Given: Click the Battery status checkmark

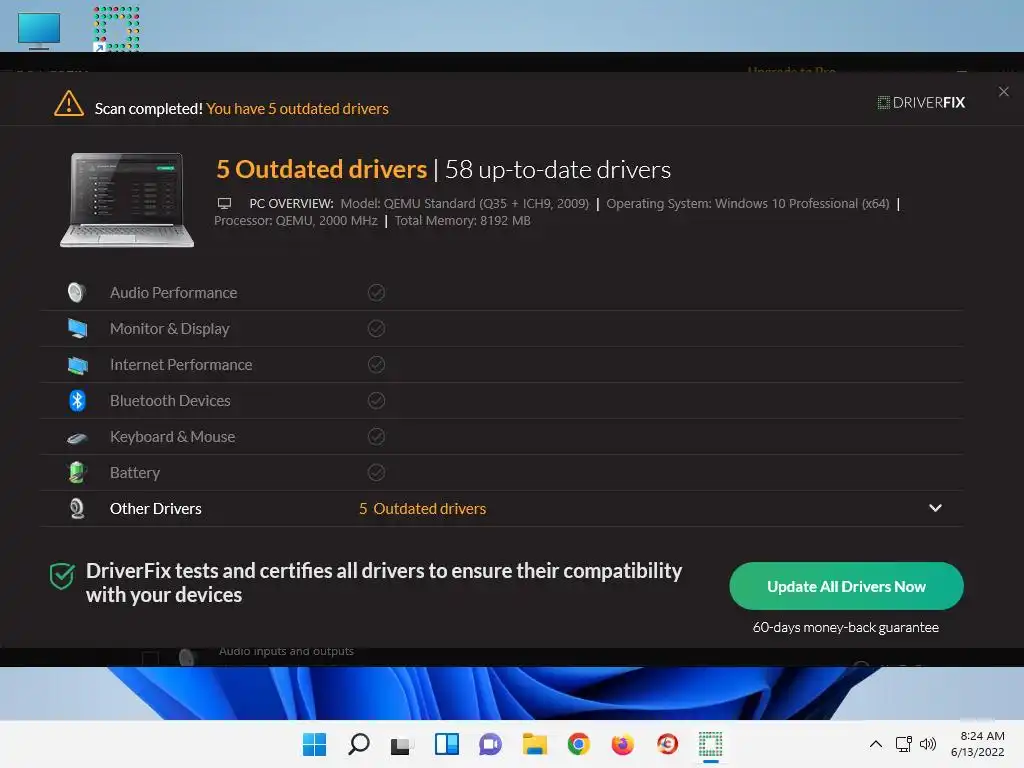Looking at the screenshot, I should tap(376, 472).
